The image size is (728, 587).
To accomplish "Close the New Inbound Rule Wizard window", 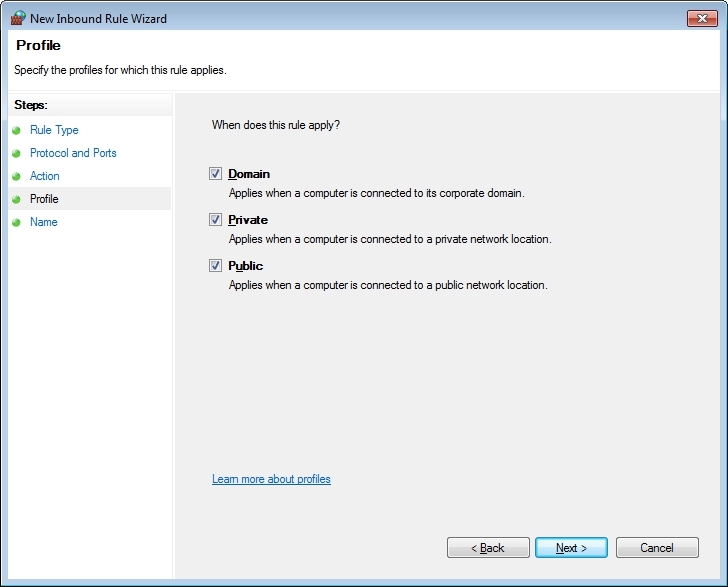I will click(x=701, y=18).
